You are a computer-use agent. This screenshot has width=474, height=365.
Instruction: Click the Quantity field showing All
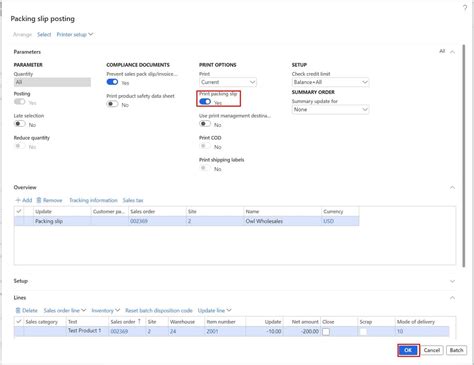coord(52,82)
